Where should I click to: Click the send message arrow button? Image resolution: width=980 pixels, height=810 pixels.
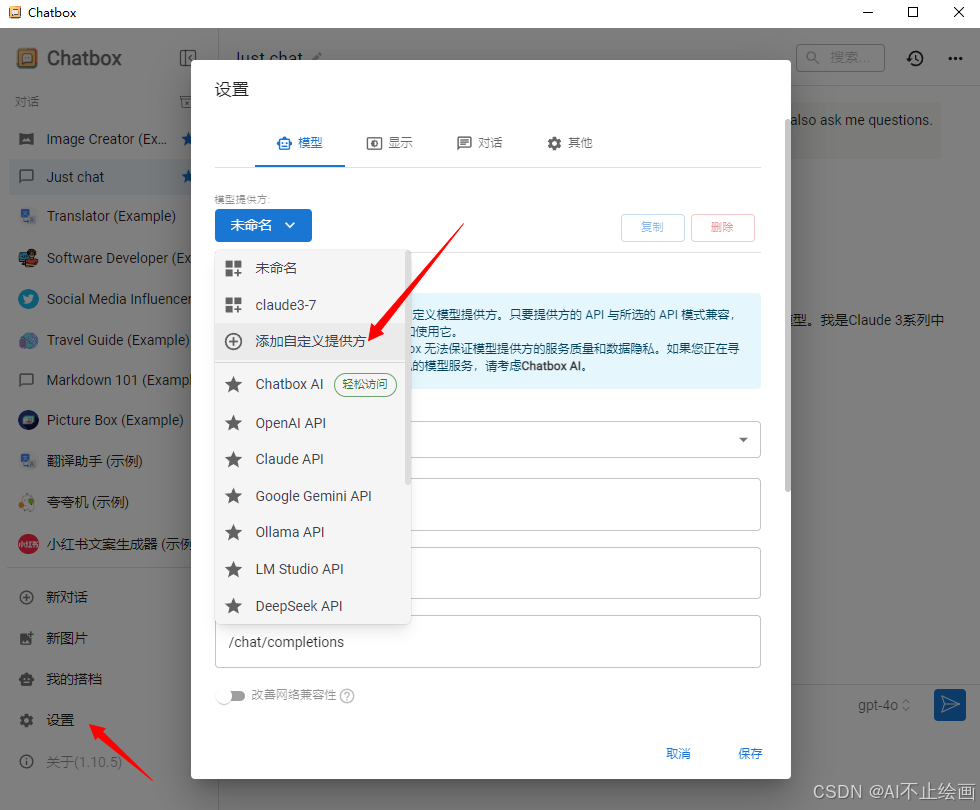pos(950,705)
